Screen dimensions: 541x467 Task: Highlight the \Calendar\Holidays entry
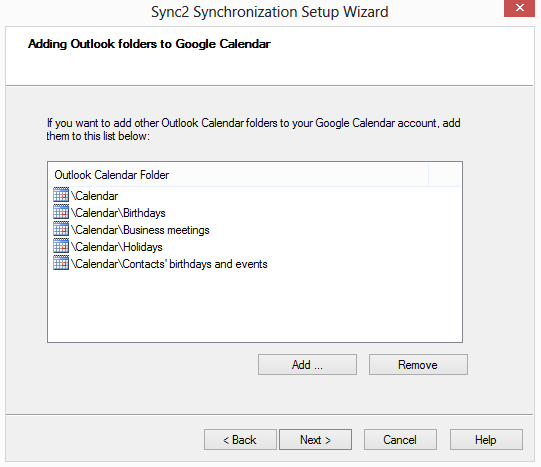tap(117, 247)
